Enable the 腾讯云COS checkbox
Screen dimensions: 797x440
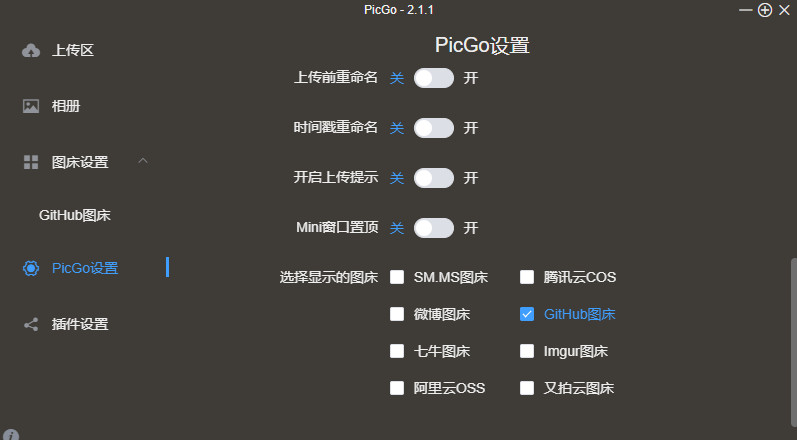tap(527, 277)
